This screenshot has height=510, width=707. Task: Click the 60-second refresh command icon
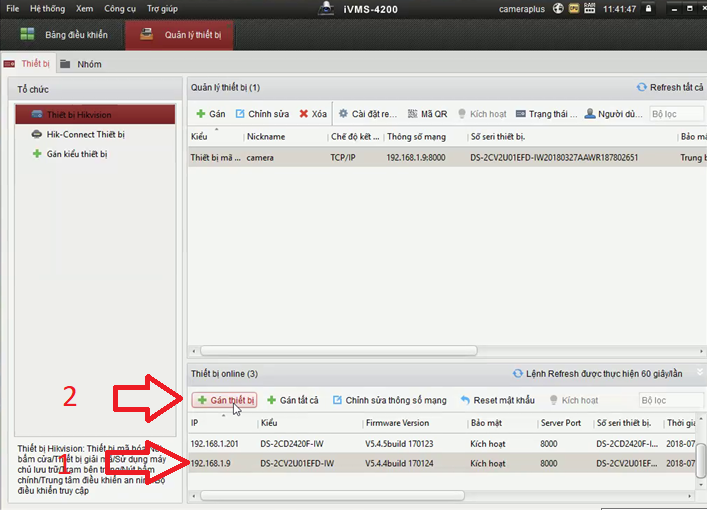click(518, 373)
